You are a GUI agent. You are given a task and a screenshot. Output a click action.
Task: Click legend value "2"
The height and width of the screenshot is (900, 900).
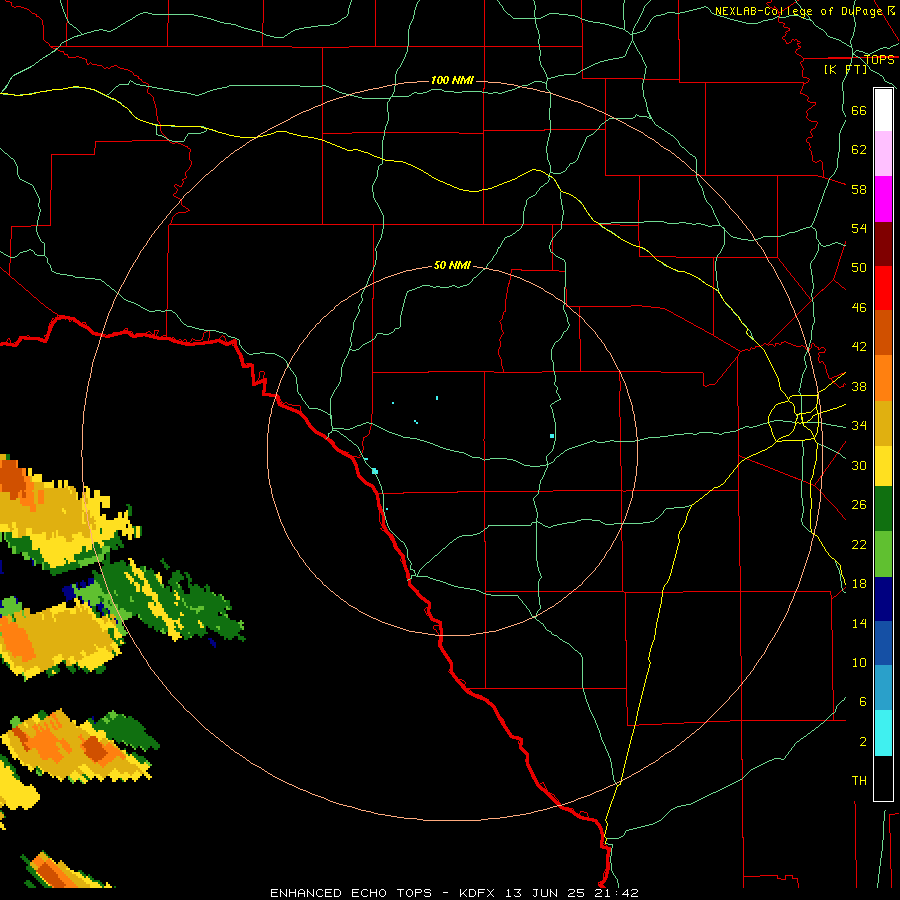point(863,742)
